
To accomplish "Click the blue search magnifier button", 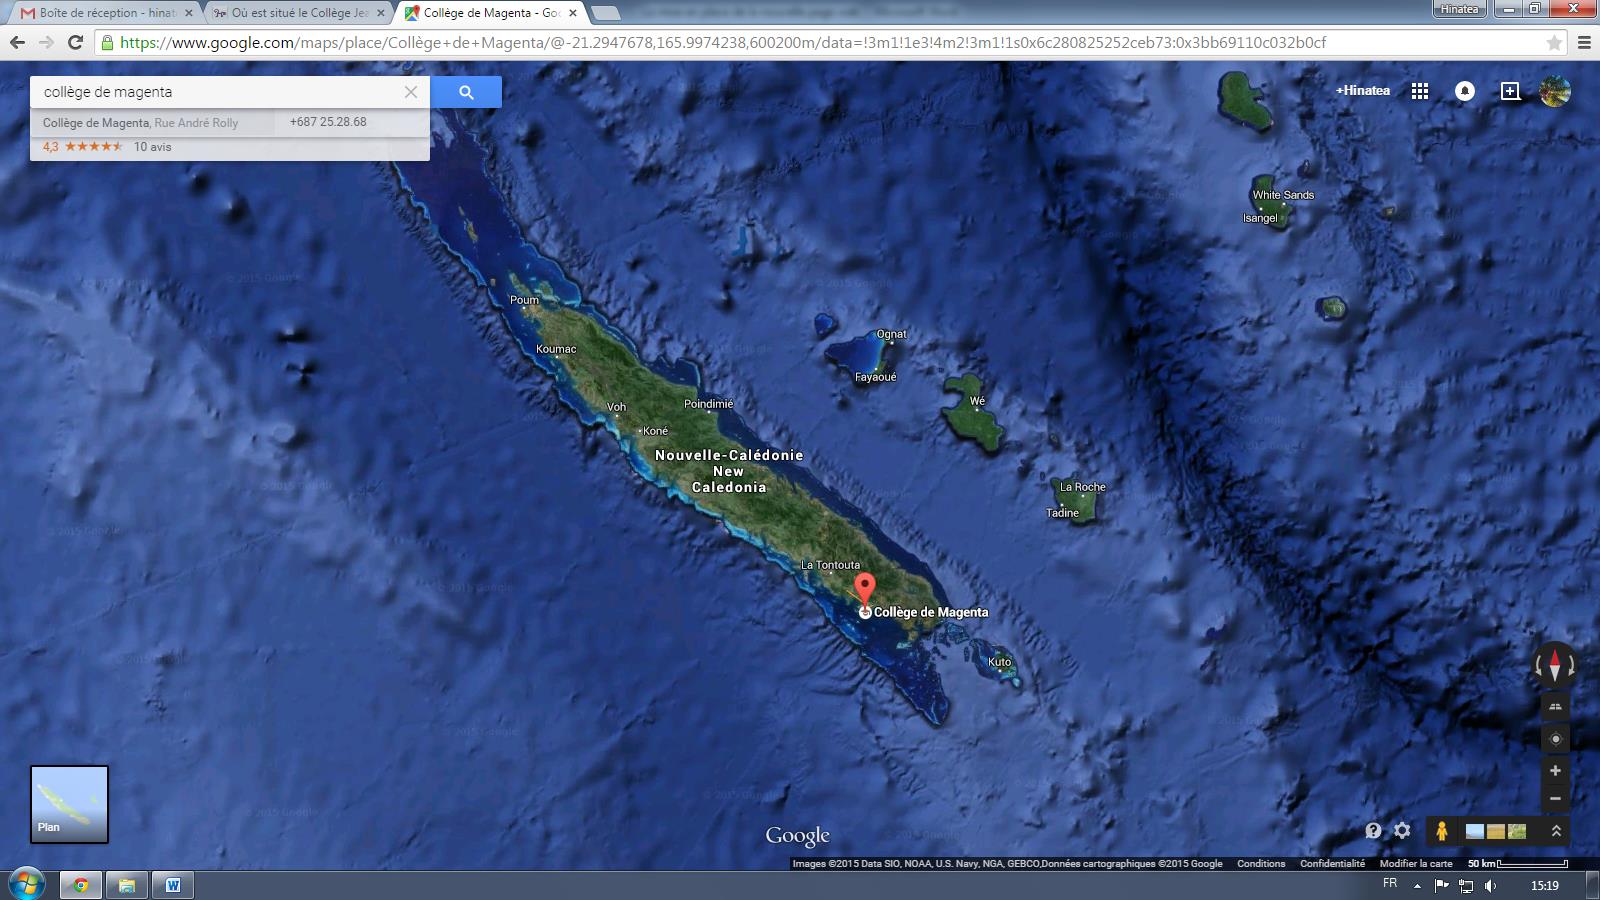I will (x=466, y=92).
